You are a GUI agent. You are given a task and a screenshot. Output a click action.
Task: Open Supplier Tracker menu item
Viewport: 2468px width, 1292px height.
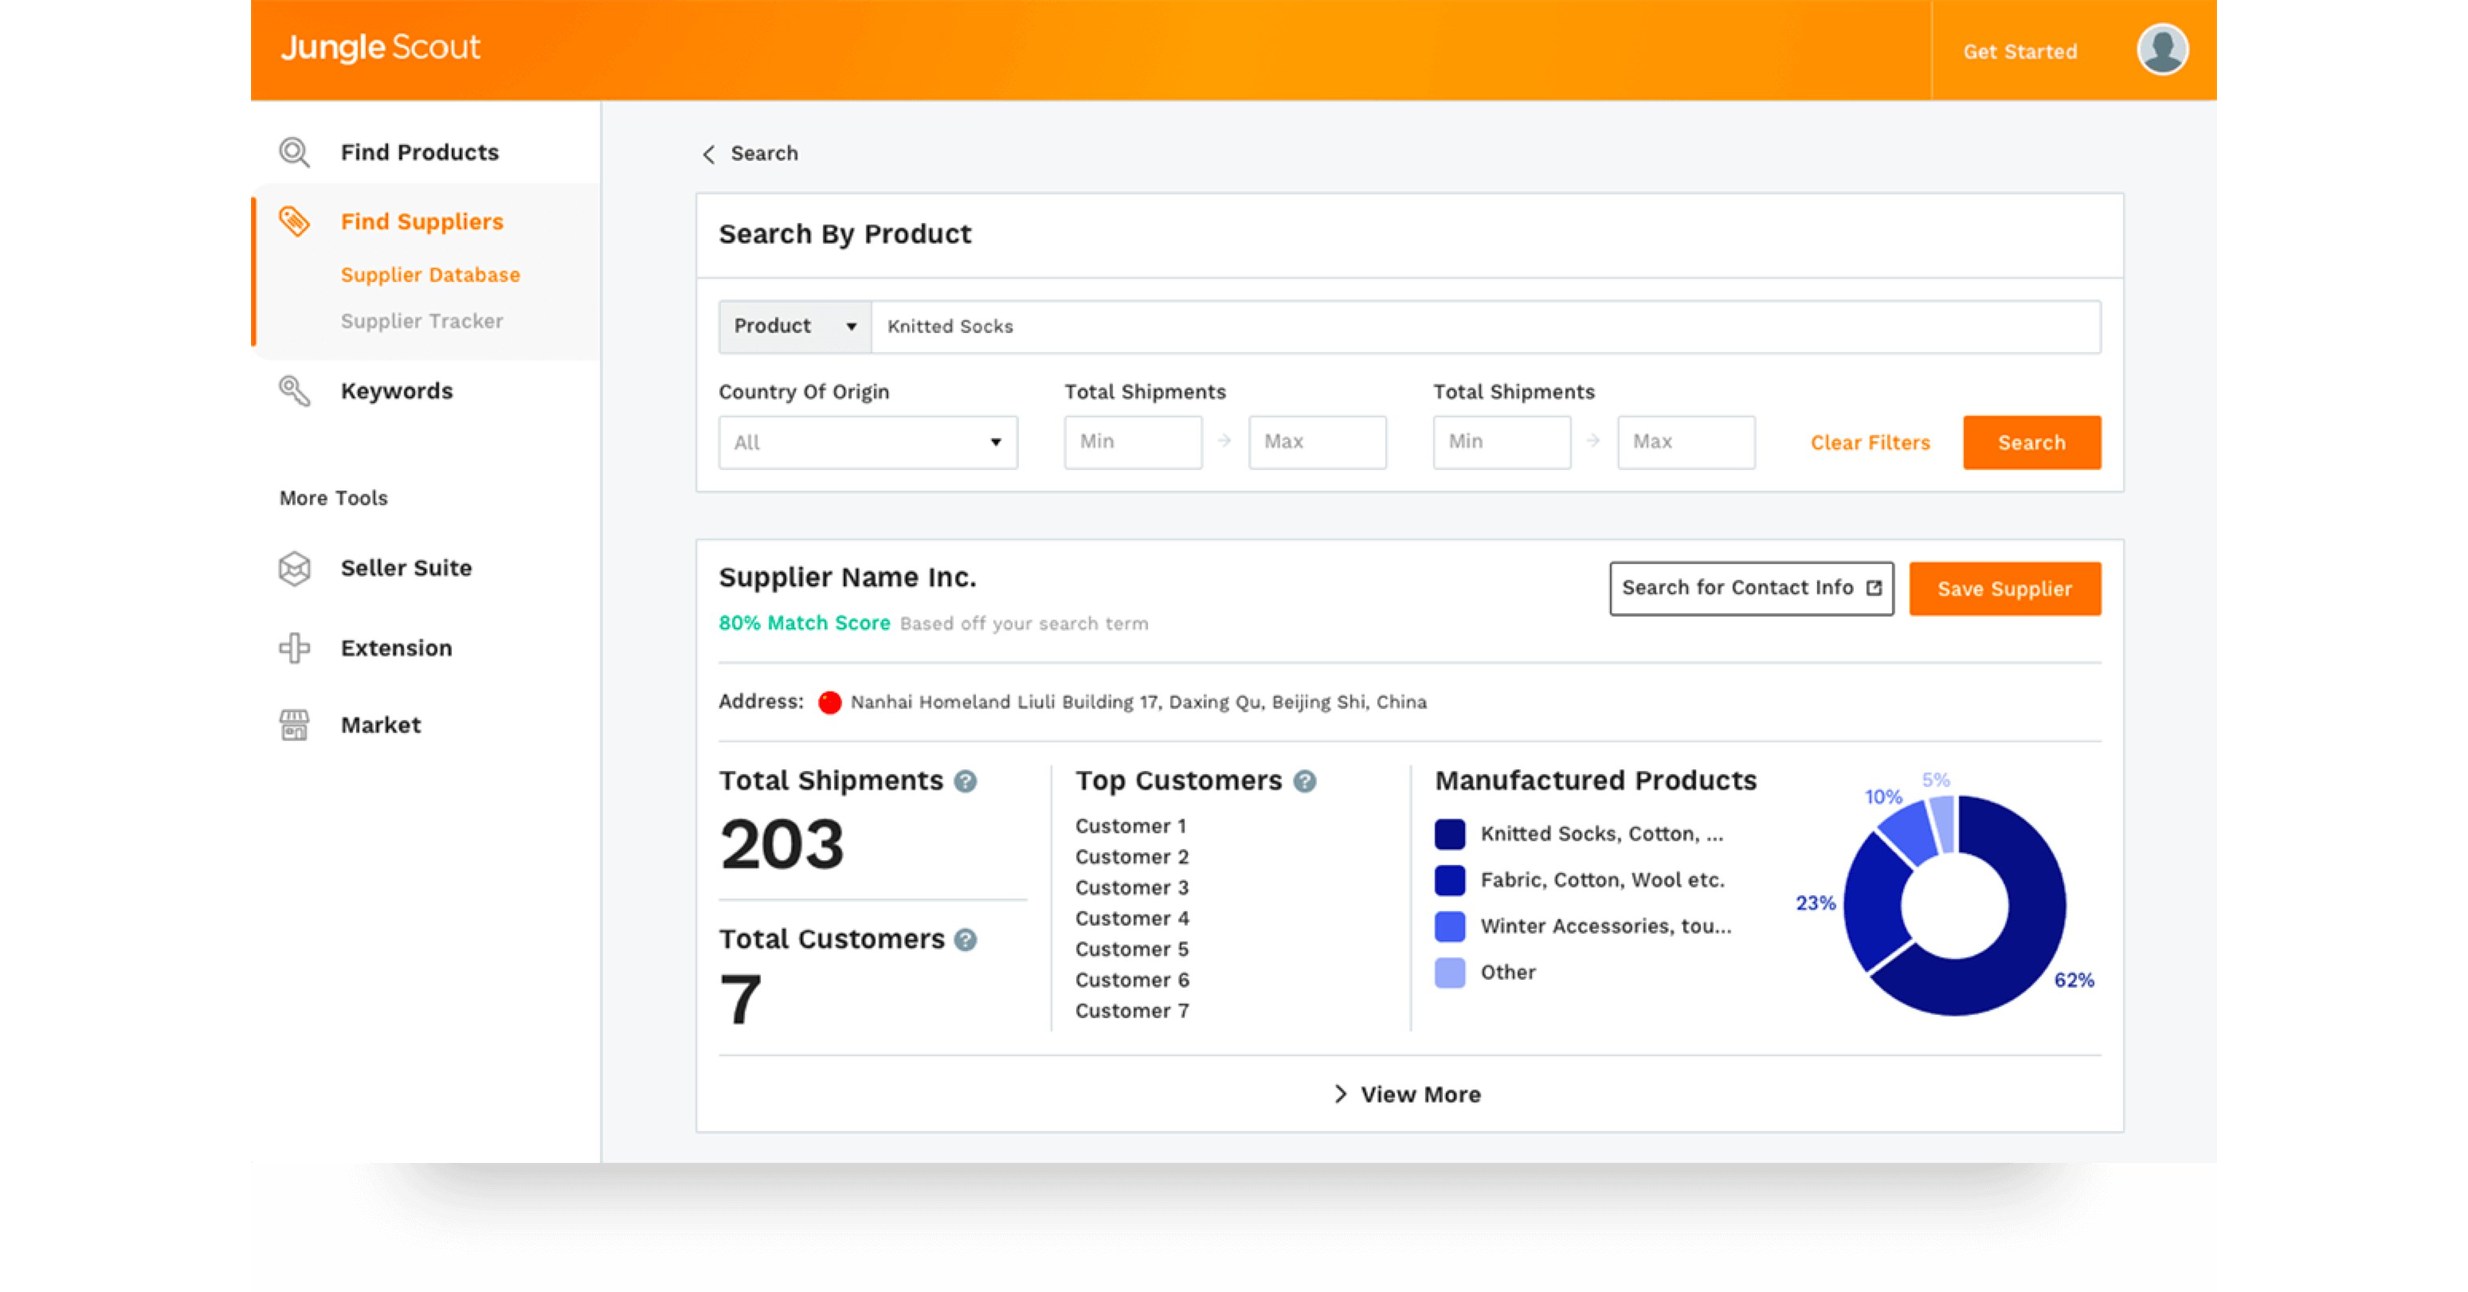[x=421, y=321]
